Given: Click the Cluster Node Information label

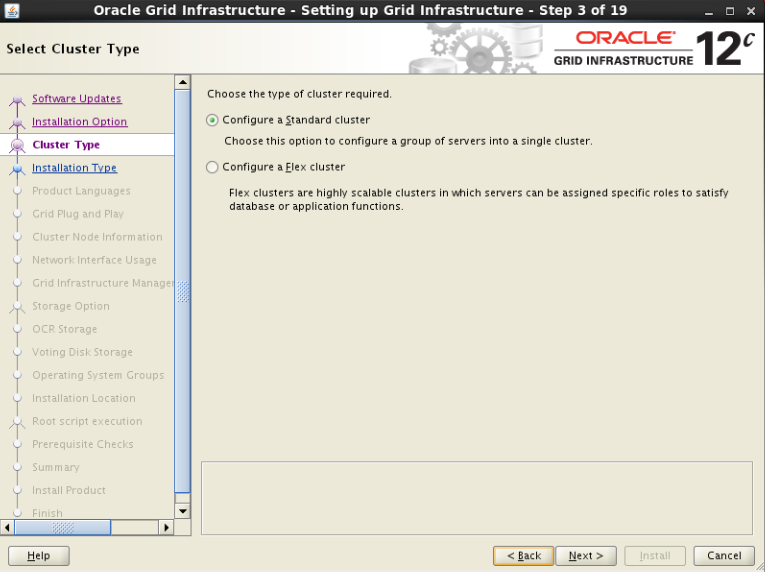Looking at the screenshot, I should (x=97, y=237).
